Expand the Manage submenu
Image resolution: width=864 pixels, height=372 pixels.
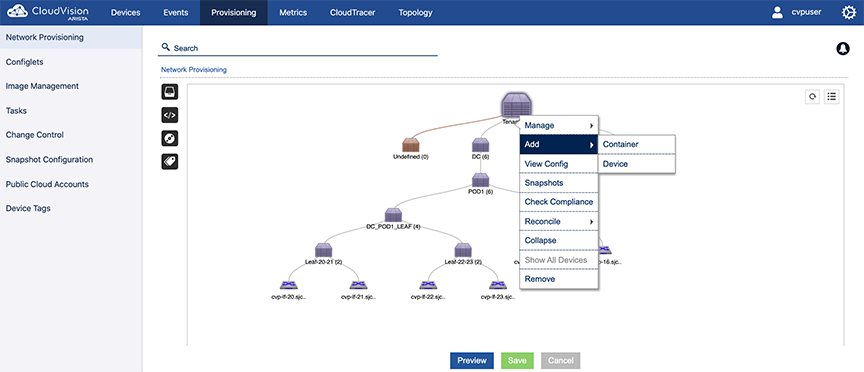tap(559, 126)
